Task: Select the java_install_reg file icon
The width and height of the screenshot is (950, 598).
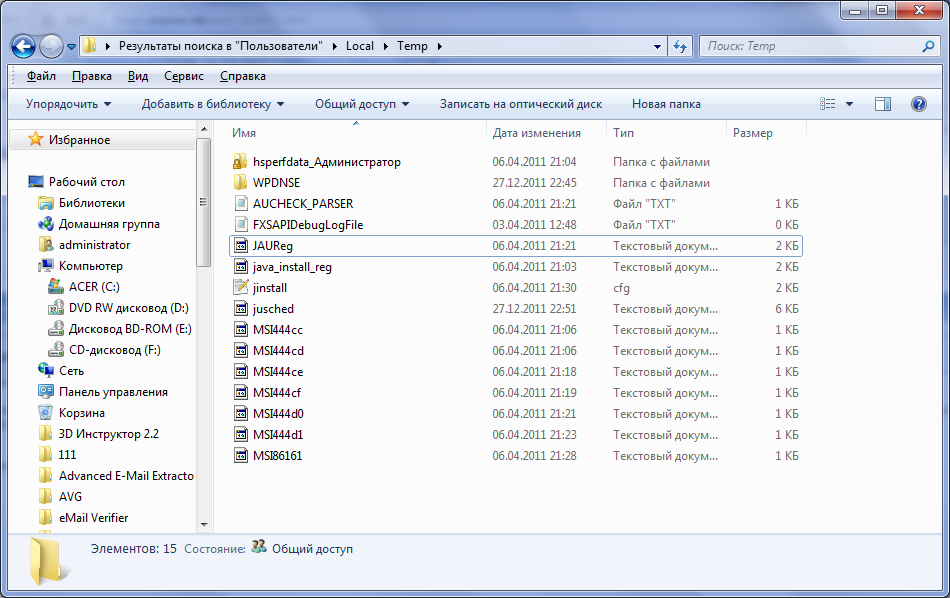Action: (x=241, y=267)
